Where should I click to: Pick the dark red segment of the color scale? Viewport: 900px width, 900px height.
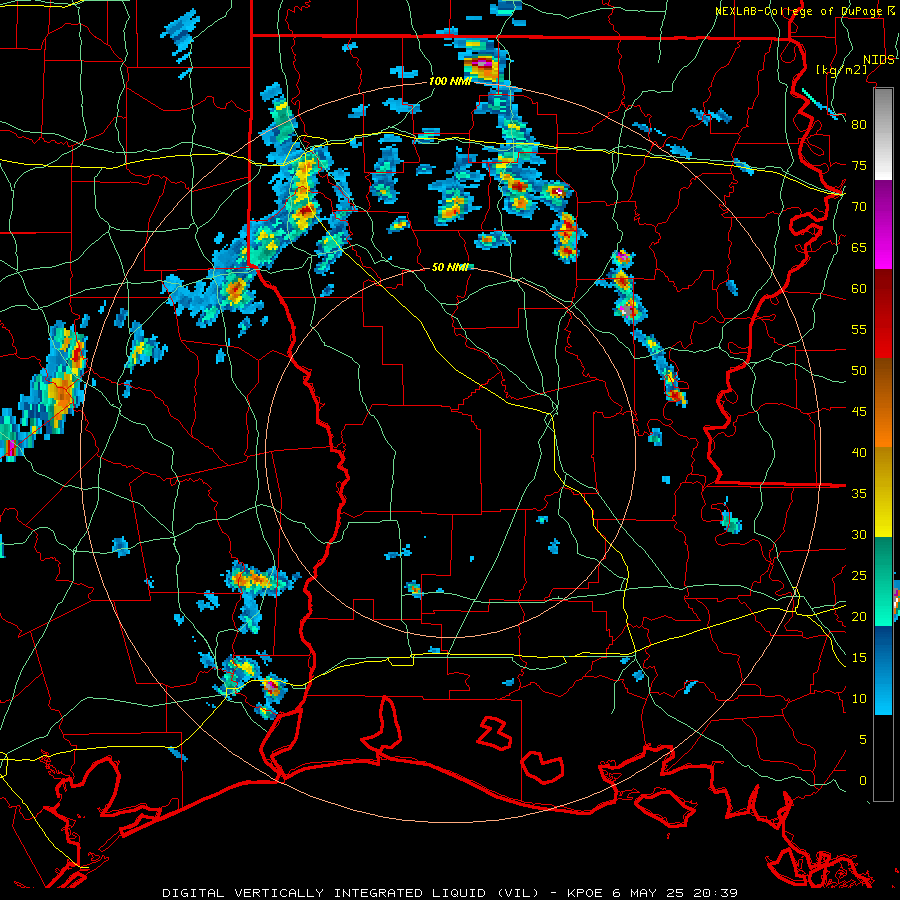click(883, 313)
